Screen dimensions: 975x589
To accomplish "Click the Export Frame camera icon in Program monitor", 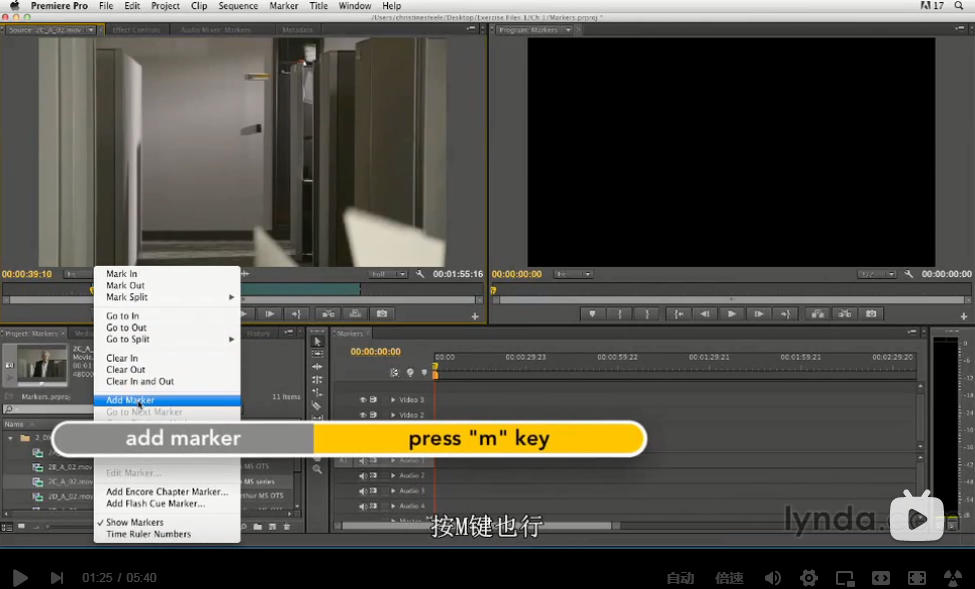I will [870, 314].
